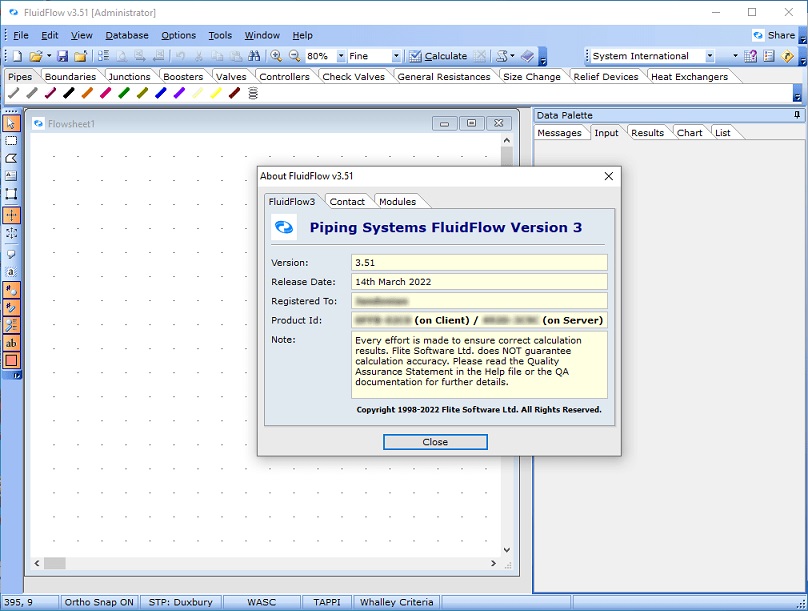Click the STP: Duxbury status bar entry
Viewport: 808px width, 611px height.
(x=180, y=602)
